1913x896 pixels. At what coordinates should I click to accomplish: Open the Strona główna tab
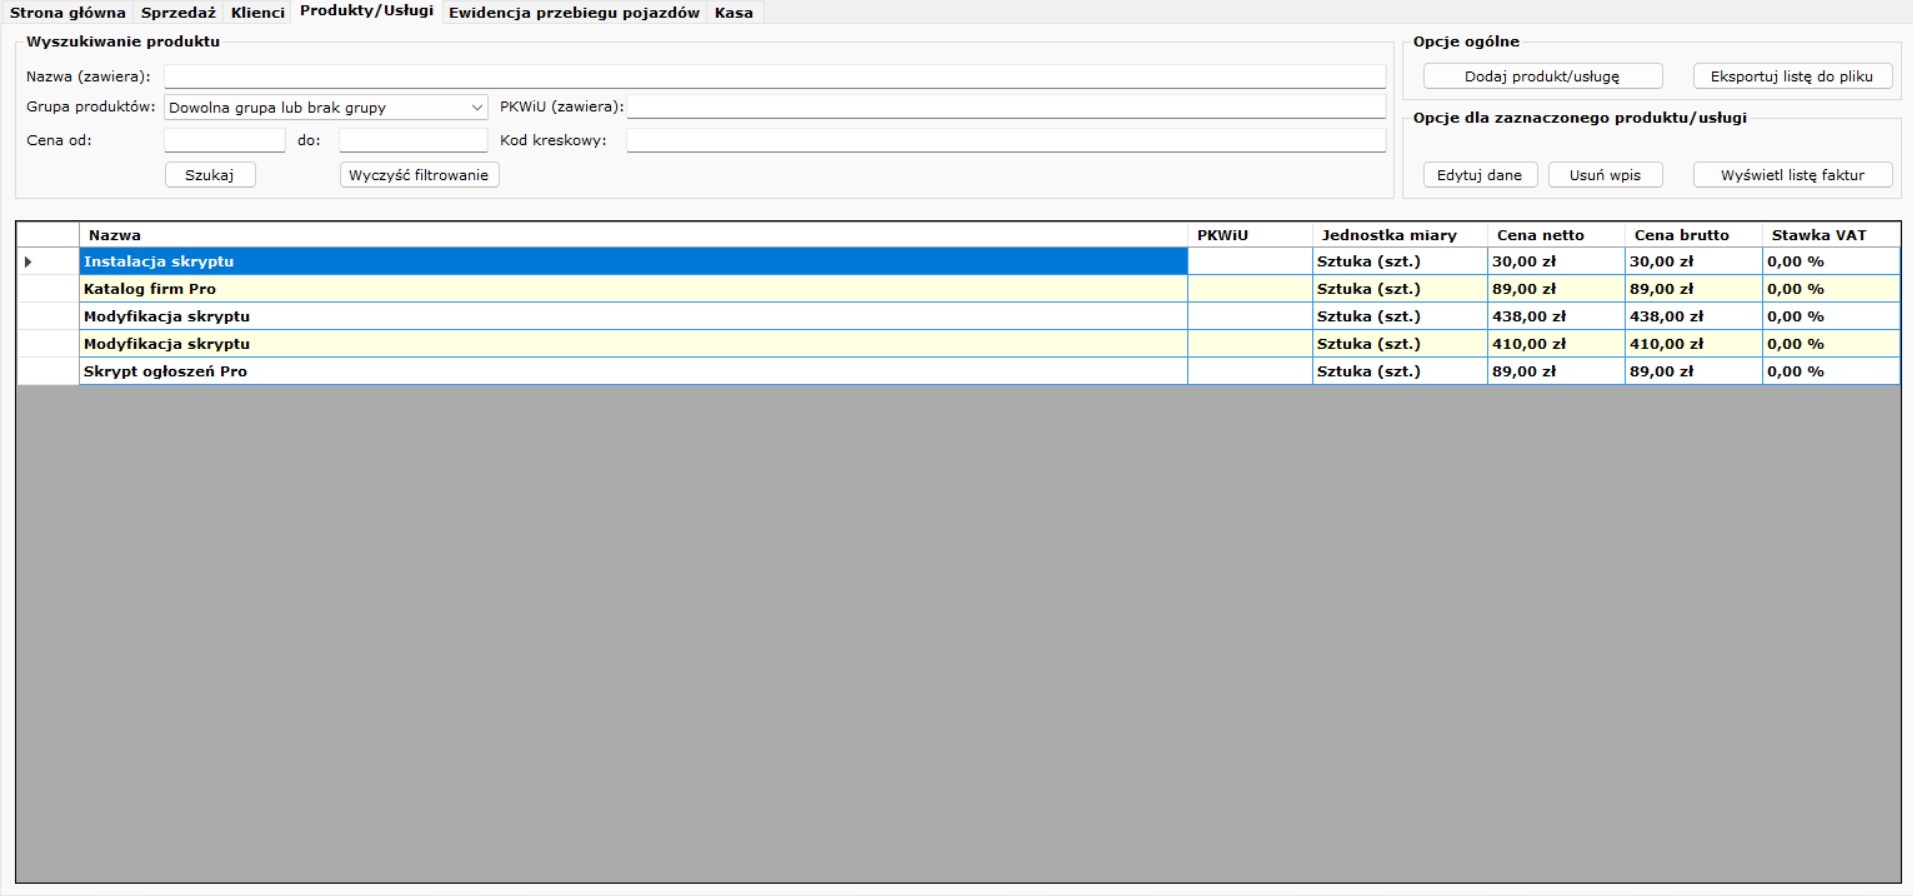(67, 13)
